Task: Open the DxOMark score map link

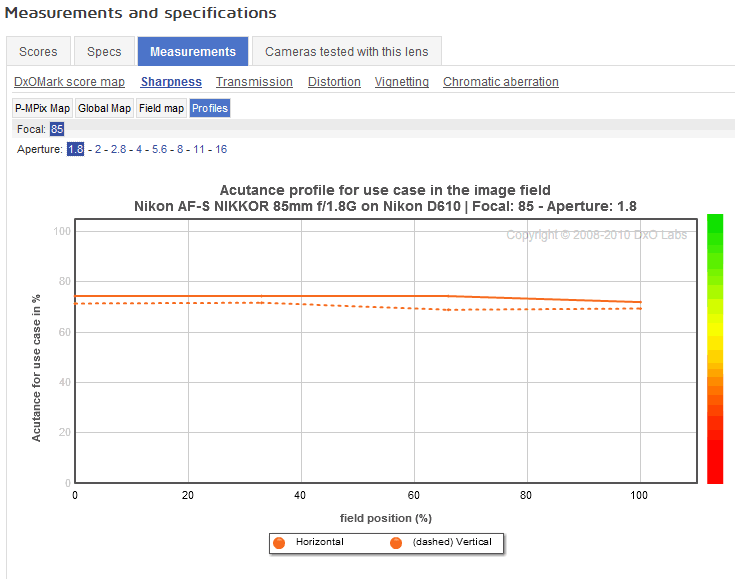Action: click(70, 82)
